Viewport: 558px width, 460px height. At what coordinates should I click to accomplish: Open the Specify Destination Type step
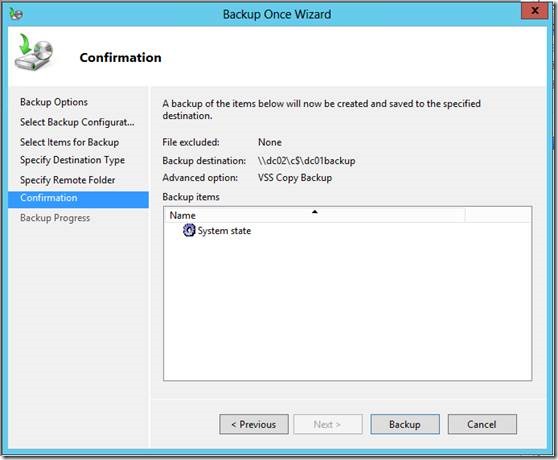(72, 160)
